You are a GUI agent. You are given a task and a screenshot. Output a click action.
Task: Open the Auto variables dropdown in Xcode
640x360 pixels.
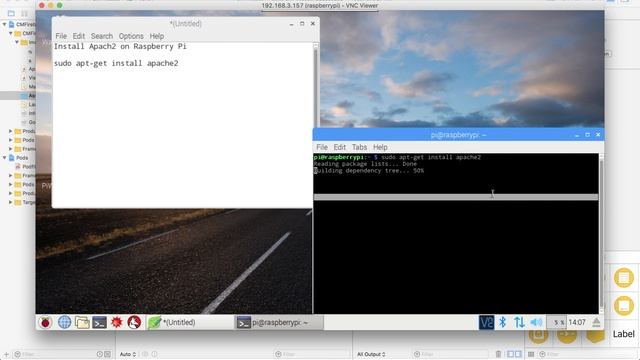click(128, 354)
